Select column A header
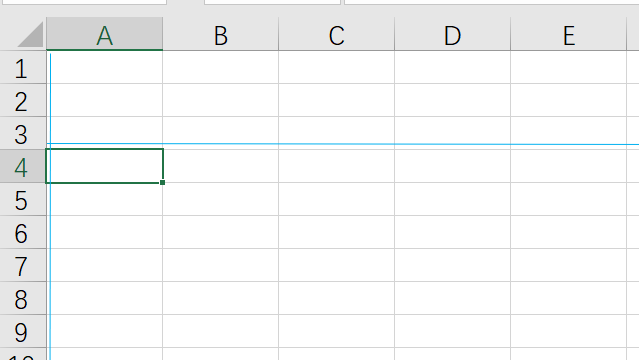 click(x=105, y=34)
